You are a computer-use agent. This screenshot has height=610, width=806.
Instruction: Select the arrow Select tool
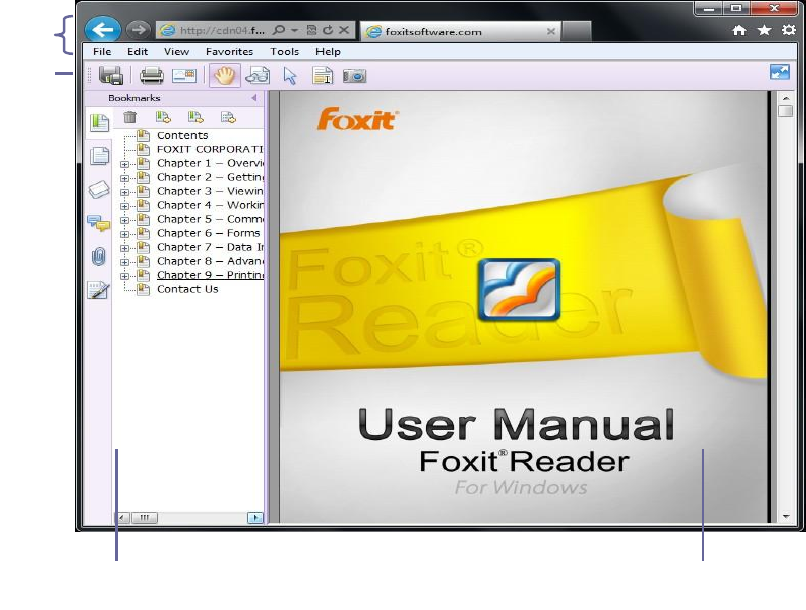click(x=290, y=76)
